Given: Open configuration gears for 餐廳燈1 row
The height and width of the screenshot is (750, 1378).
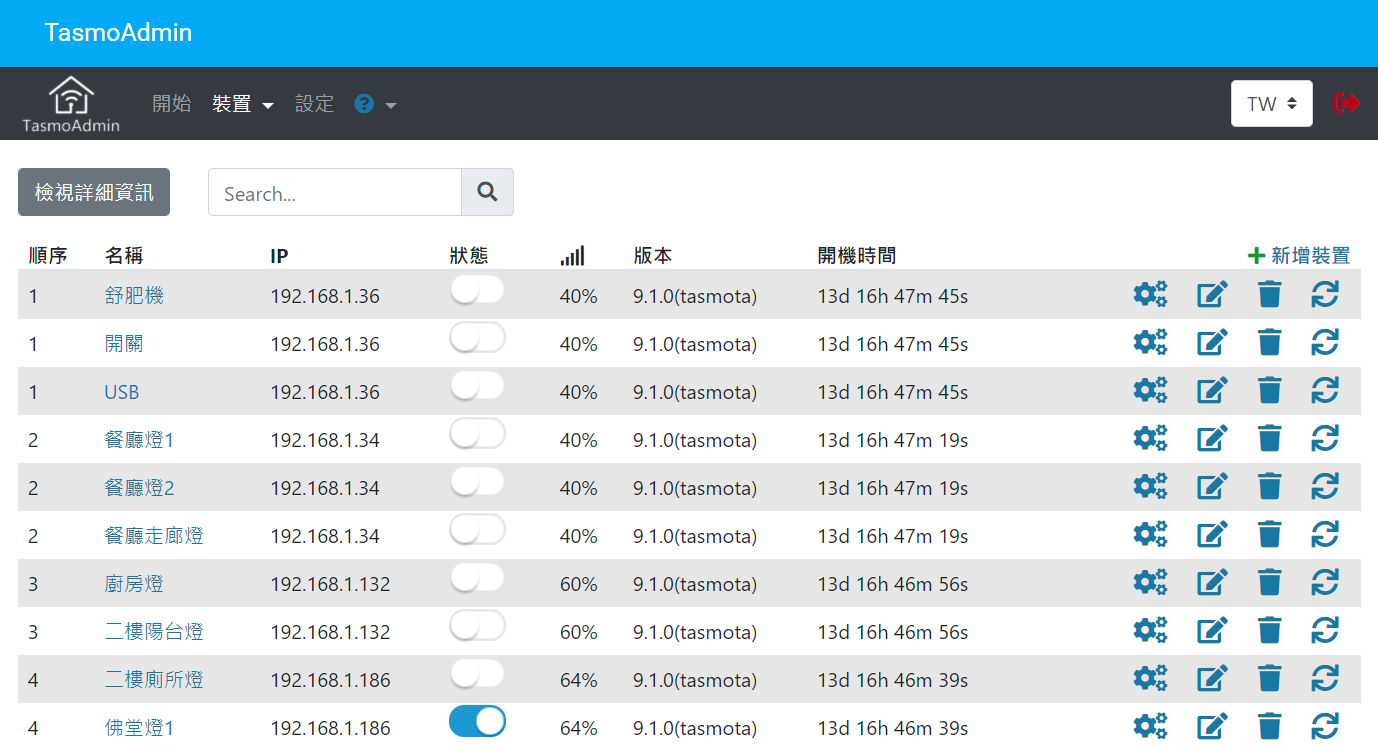Looking at the screenshot, I should pos(1150,438).
